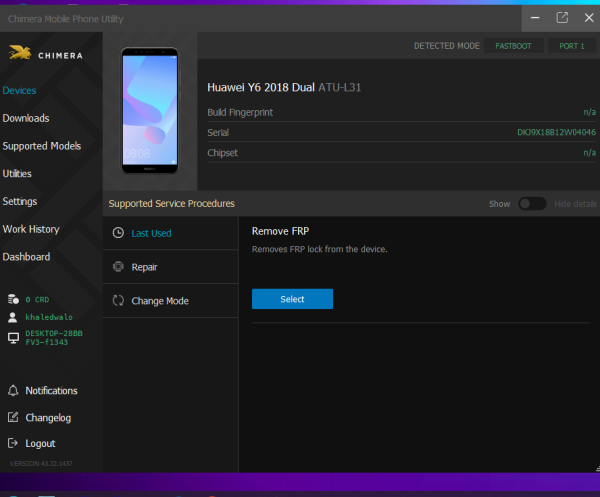Open the Changelog label
This screenshot has height=497, width=600.
coord(48,418)
